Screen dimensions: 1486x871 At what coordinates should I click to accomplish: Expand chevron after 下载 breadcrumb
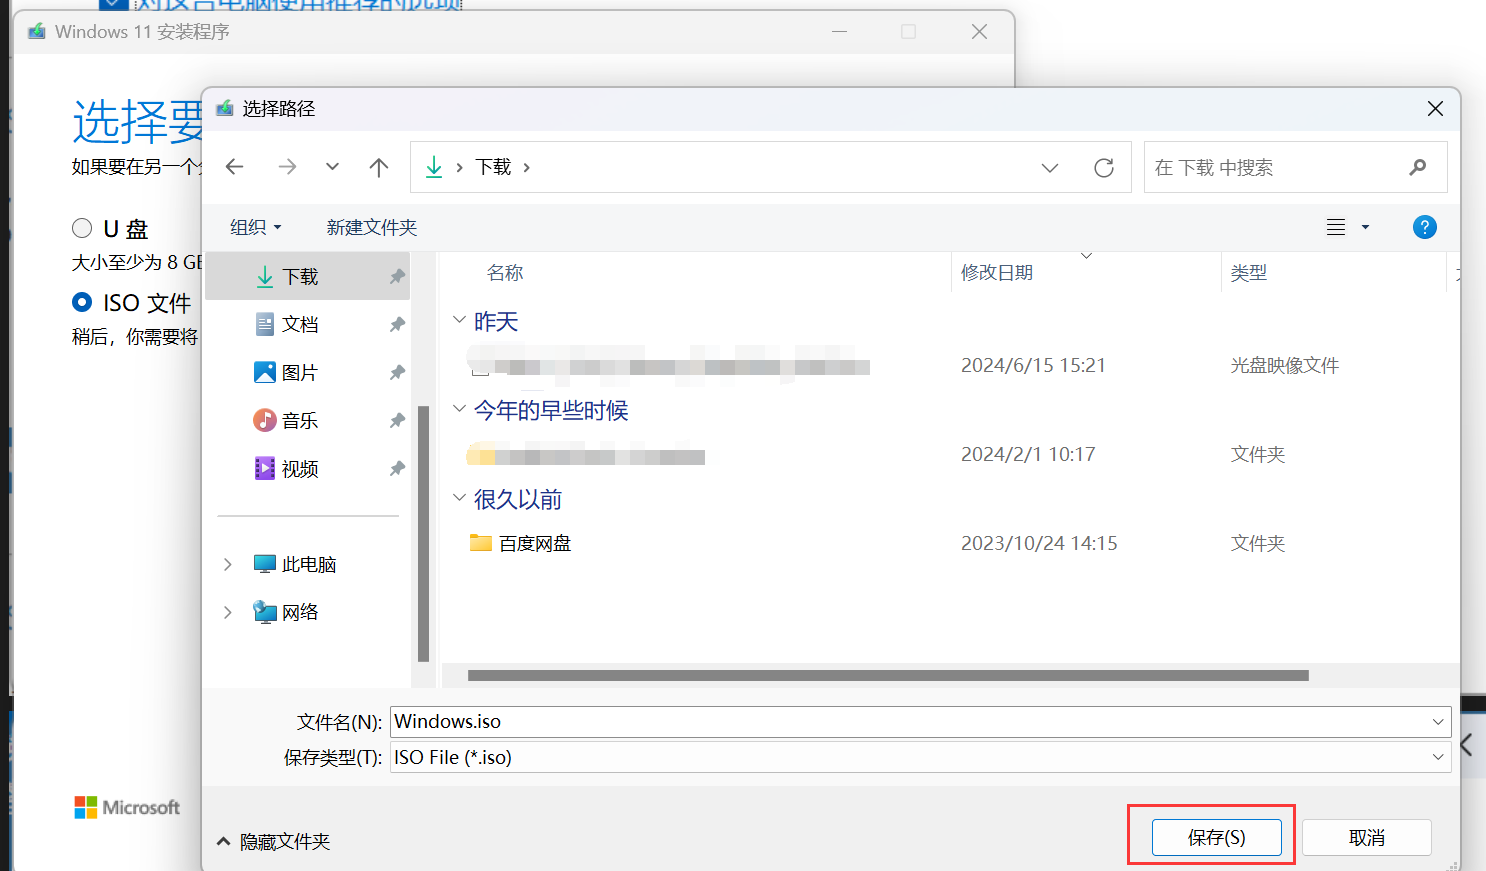pyautogui.click(x=527, y=167)
